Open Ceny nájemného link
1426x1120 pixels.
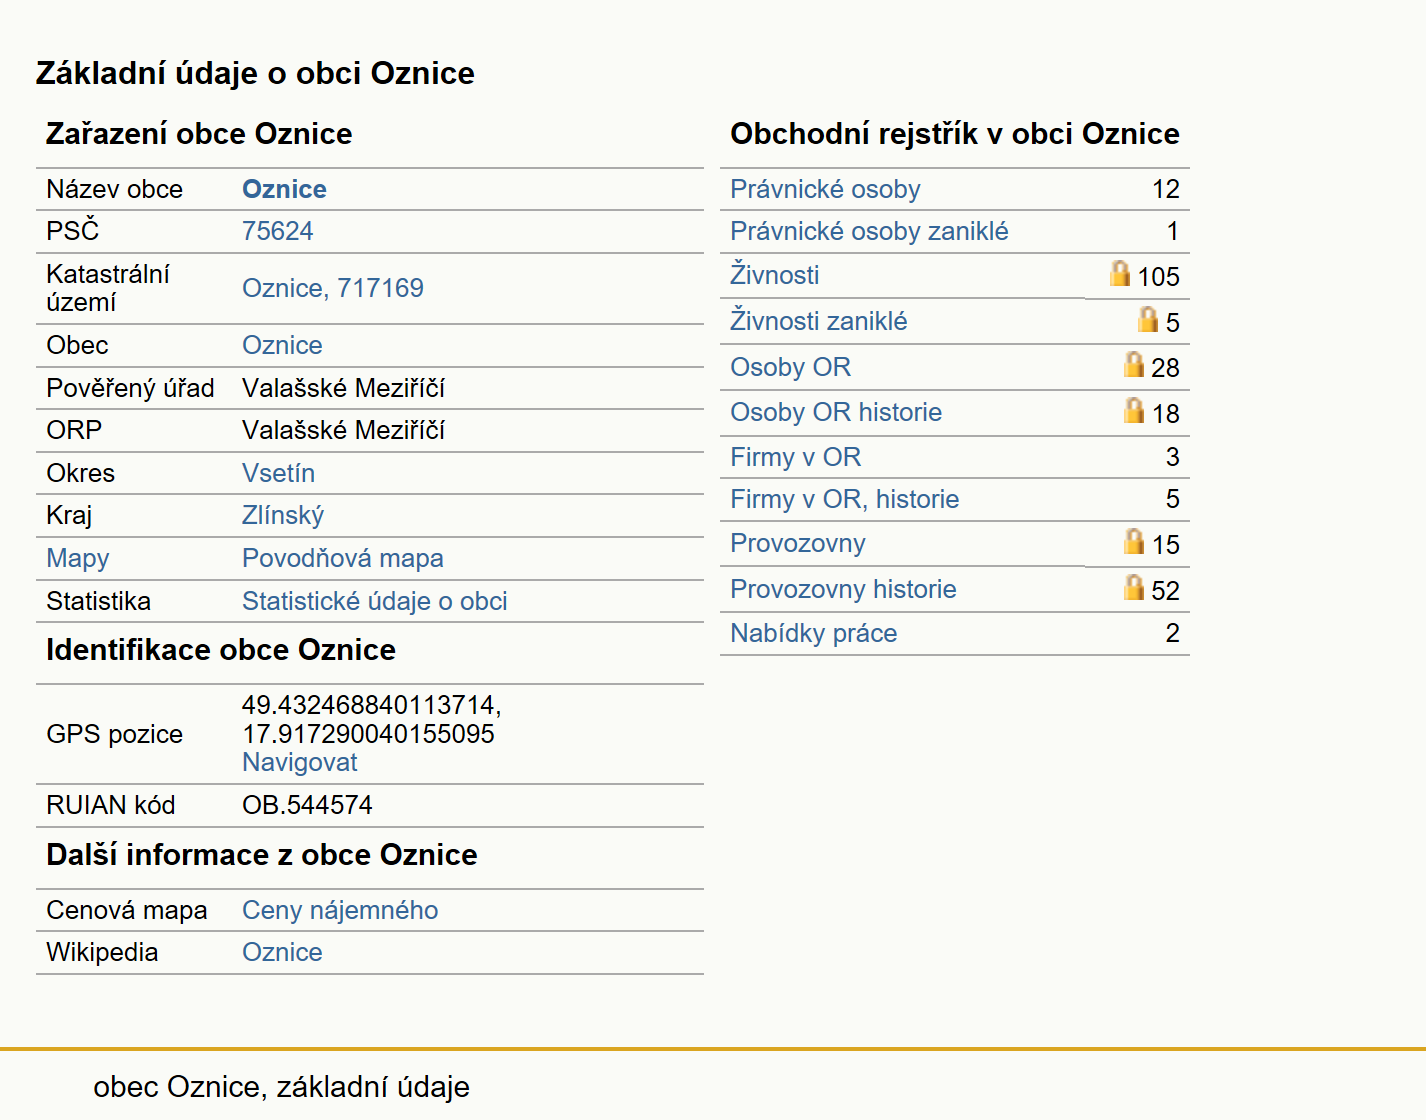point(340,910)
